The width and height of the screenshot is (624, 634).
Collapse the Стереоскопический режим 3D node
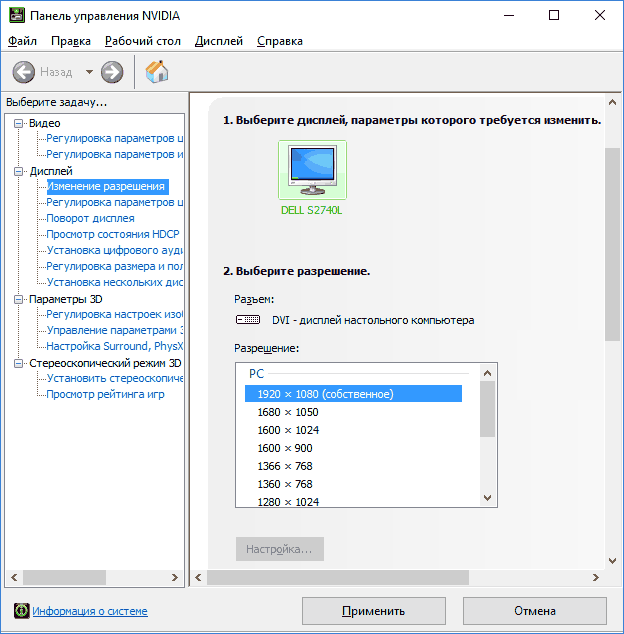18,363
